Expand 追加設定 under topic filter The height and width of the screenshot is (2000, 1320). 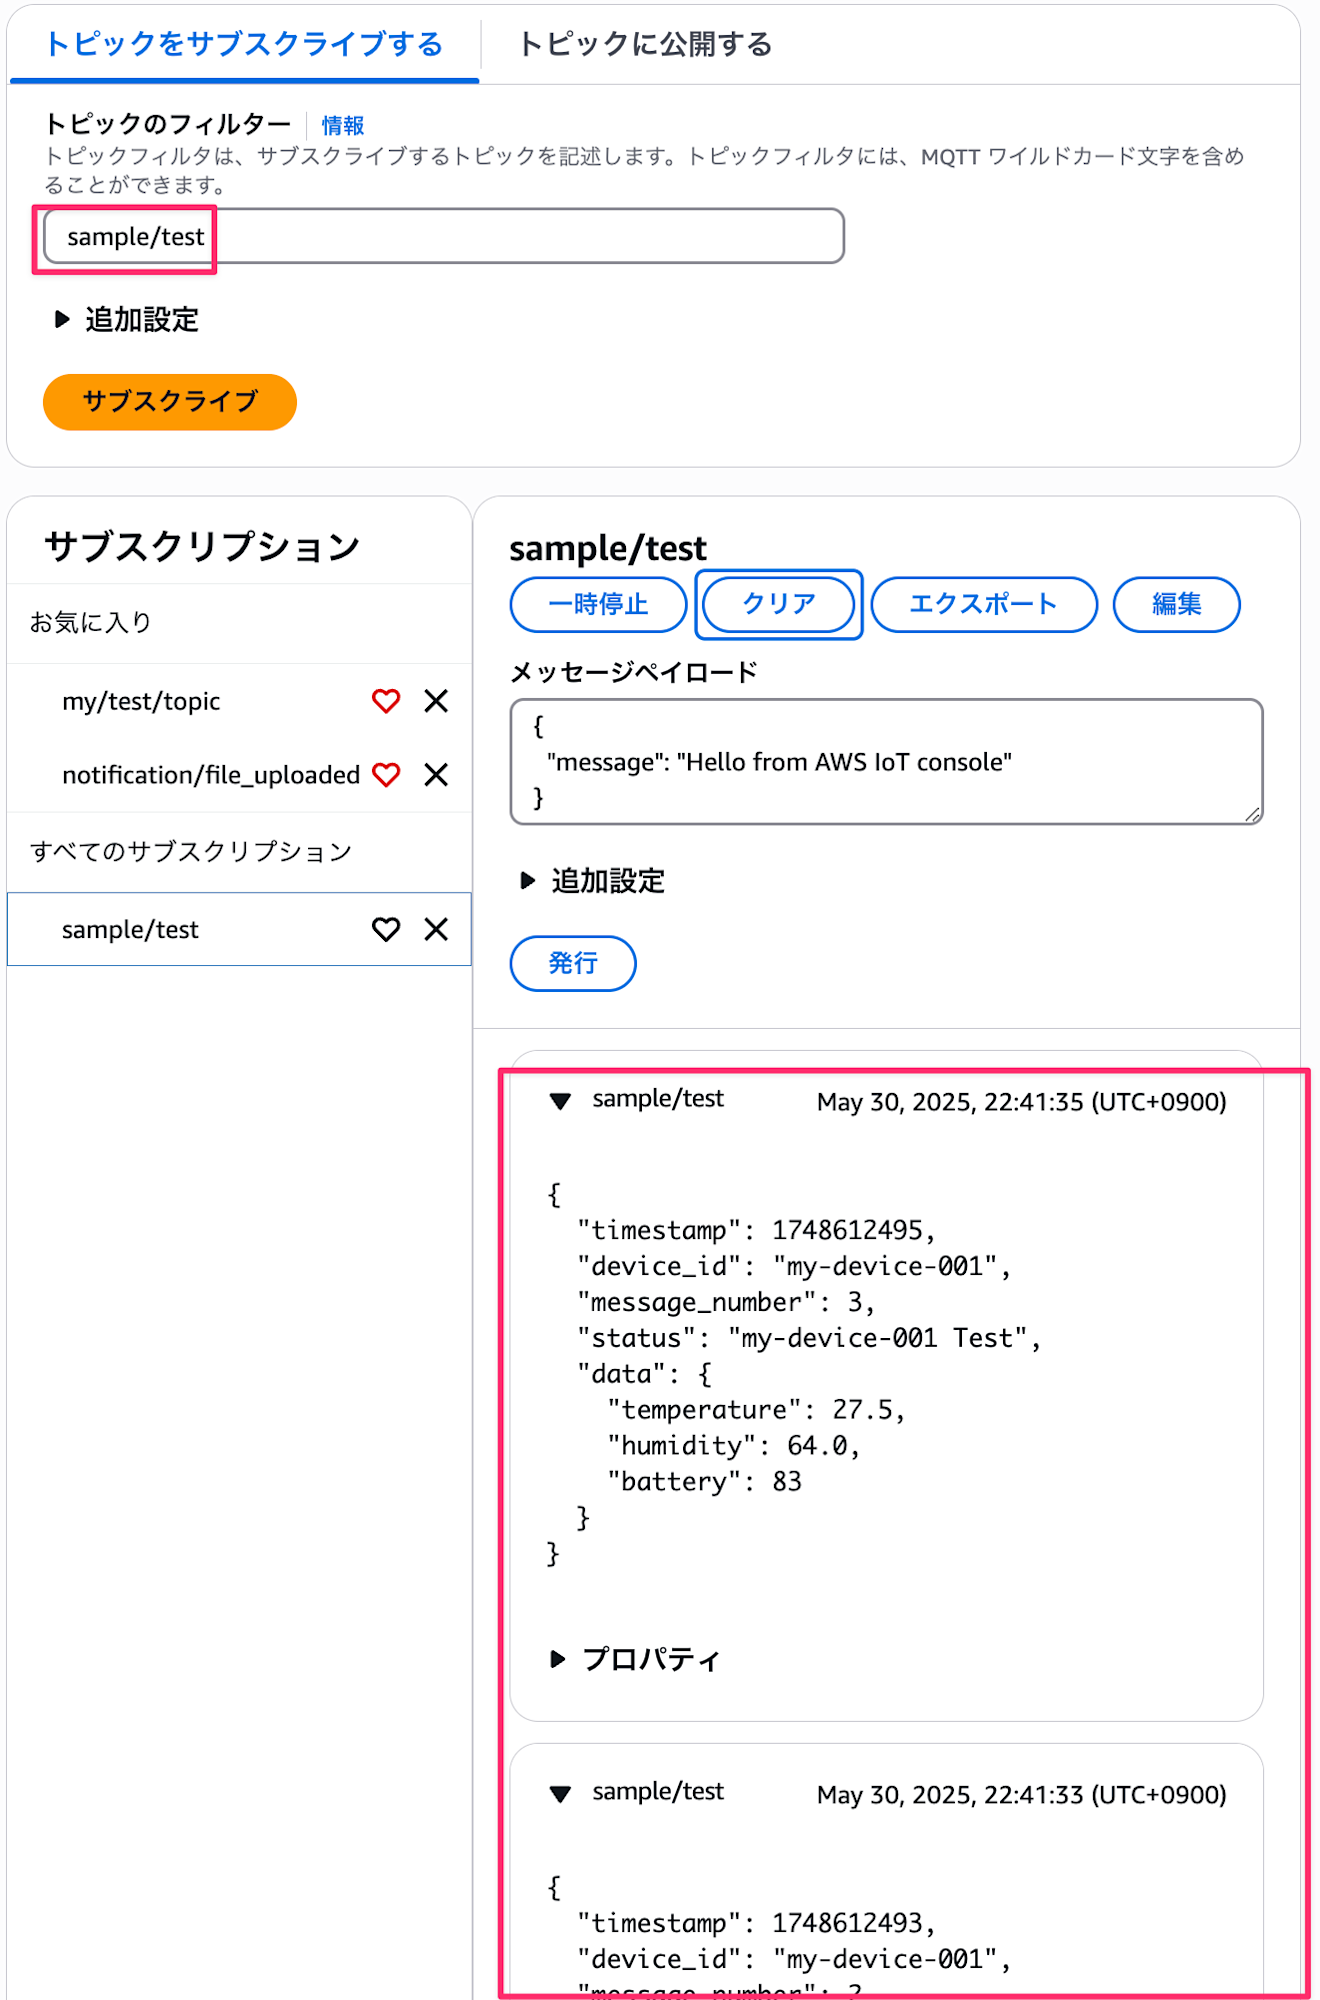(126, 320)
